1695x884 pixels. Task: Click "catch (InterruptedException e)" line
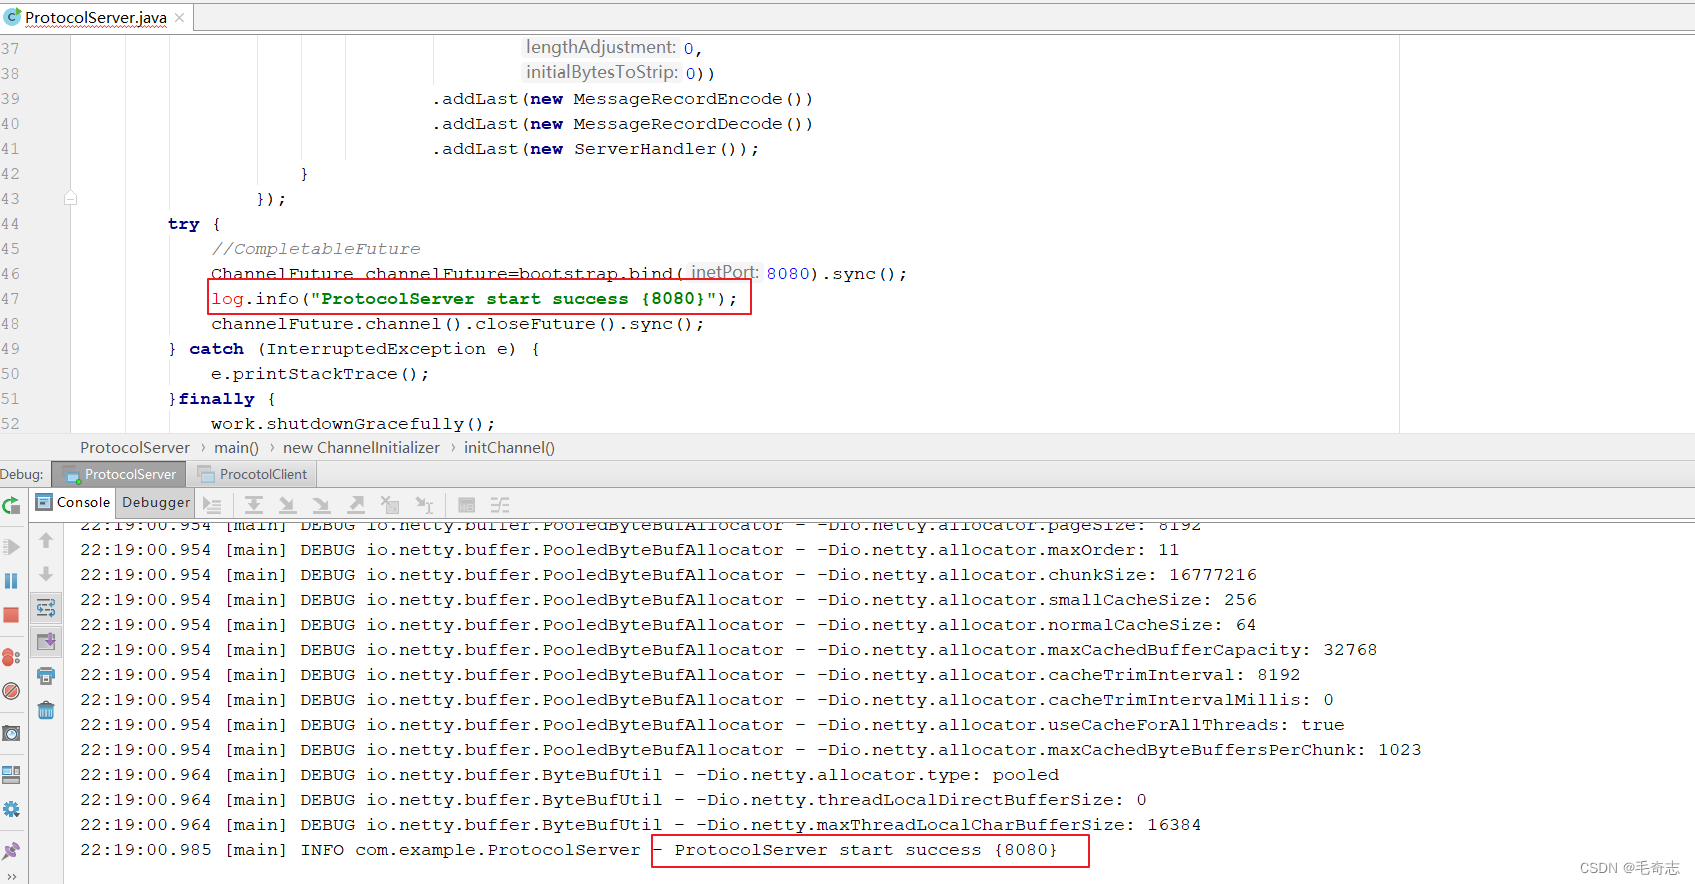coord(354,349)
